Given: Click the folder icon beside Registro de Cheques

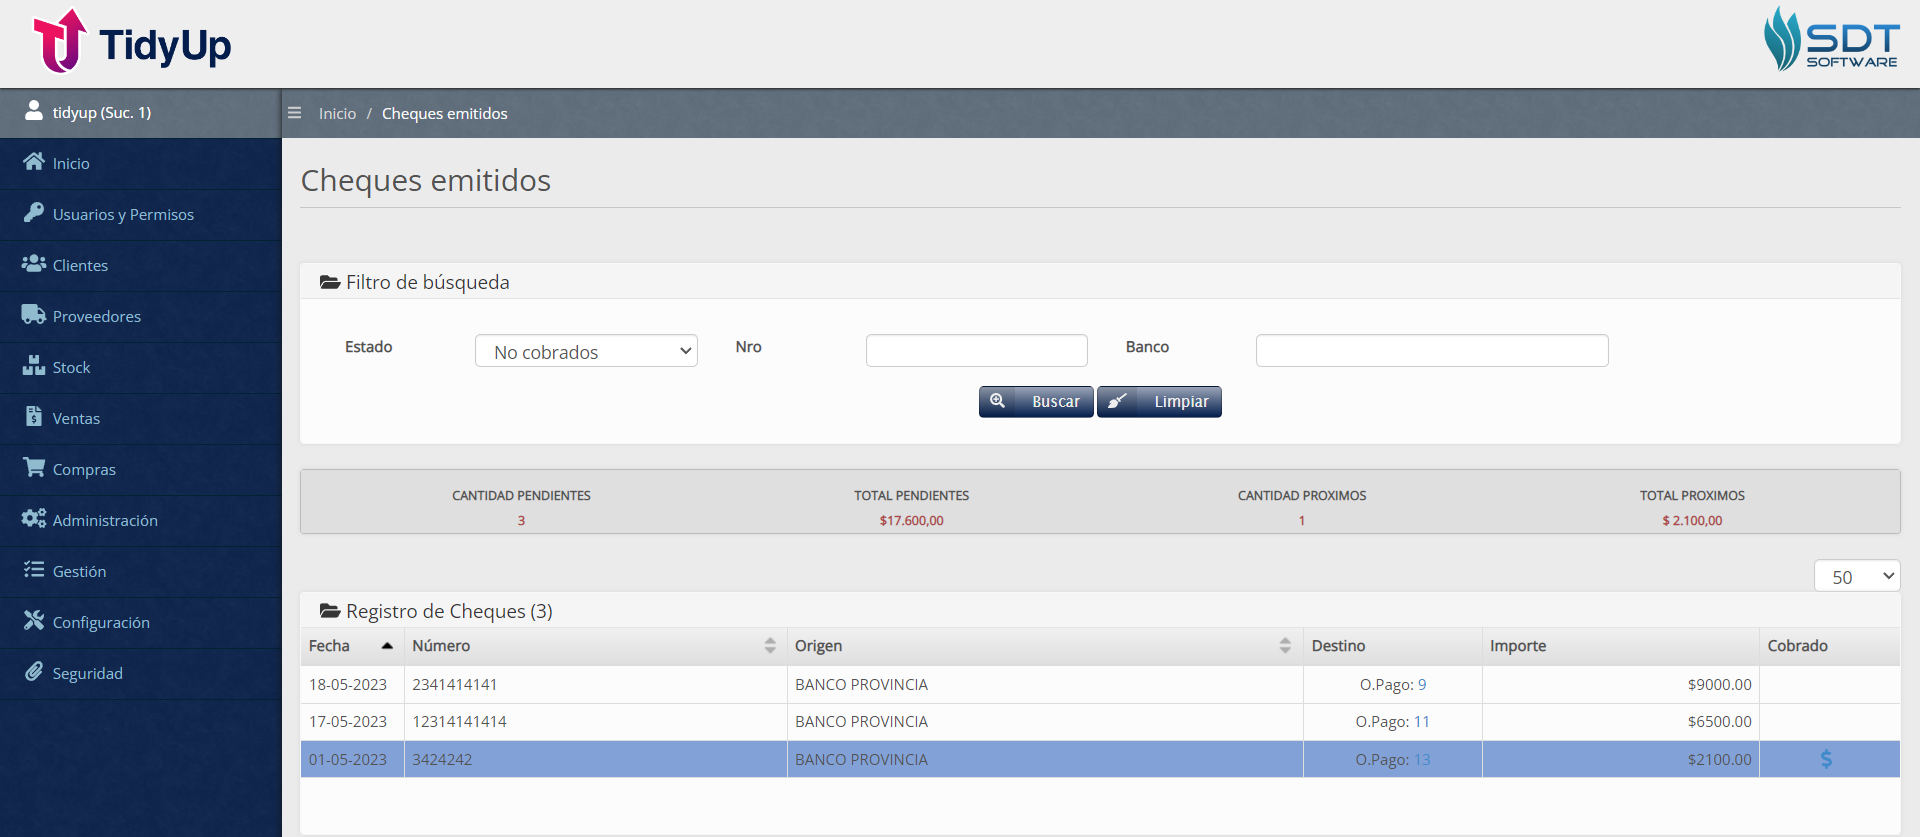Looking at the screenshot, I should 329,610.
